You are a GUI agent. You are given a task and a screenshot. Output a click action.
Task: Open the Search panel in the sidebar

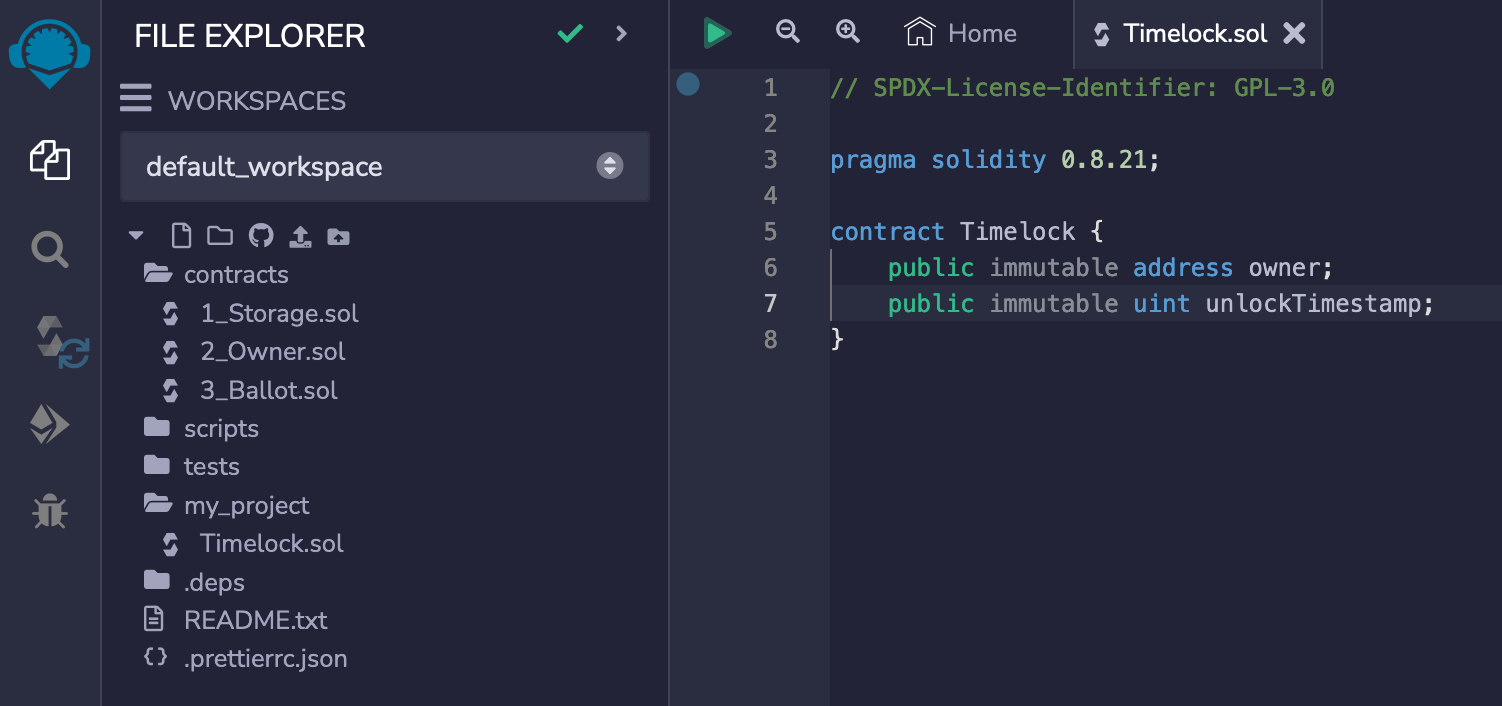(x=49, y=249)
